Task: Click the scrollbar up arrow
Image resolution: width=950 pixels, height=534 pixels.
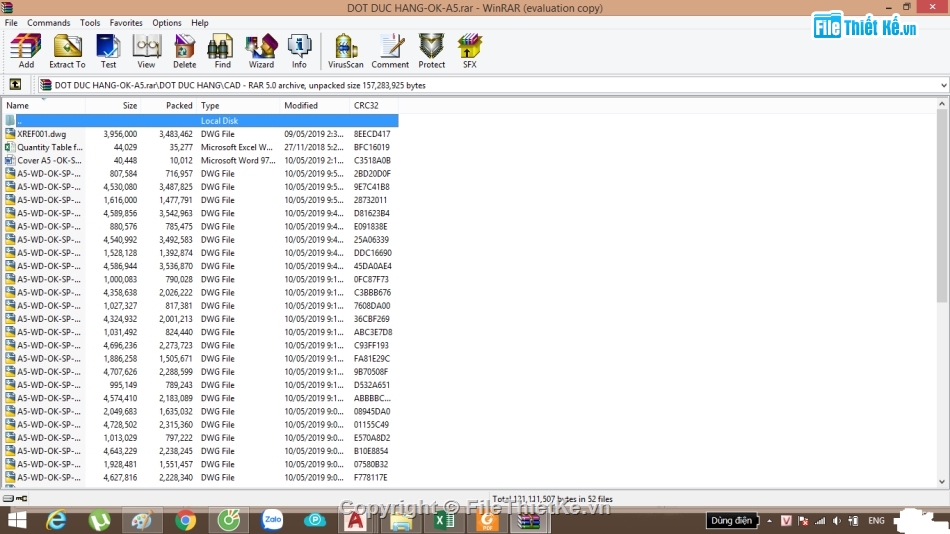Action: tap(942, 104)
